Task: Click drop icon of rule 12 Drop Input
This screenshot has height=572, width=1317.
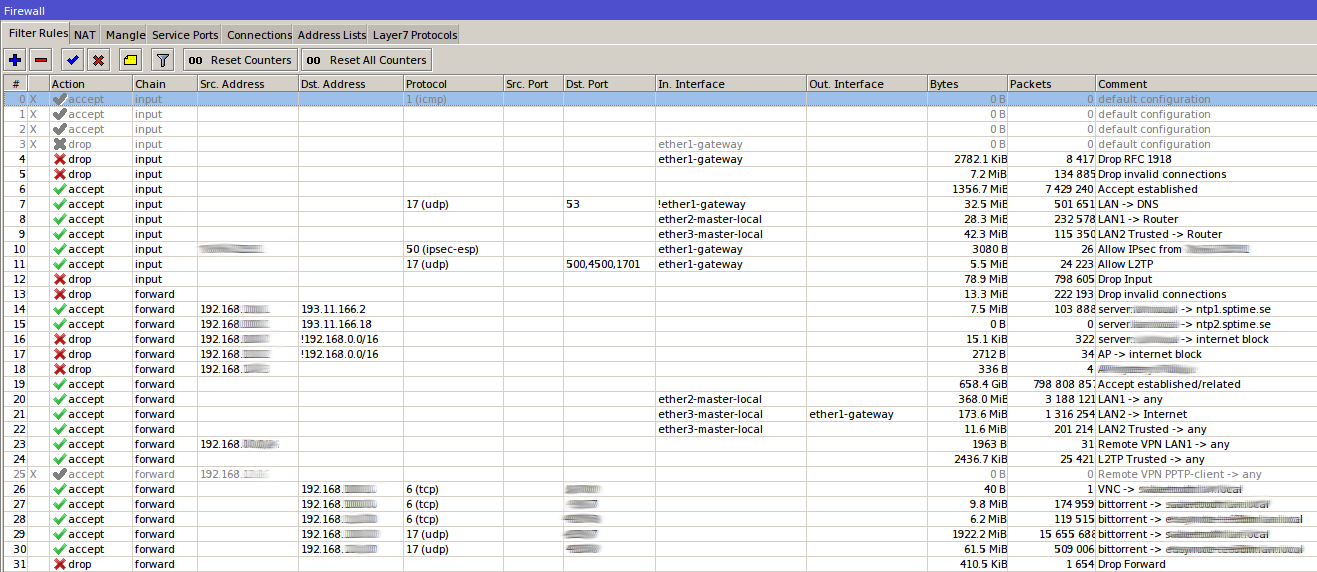Action: click(x=60, y=279)
